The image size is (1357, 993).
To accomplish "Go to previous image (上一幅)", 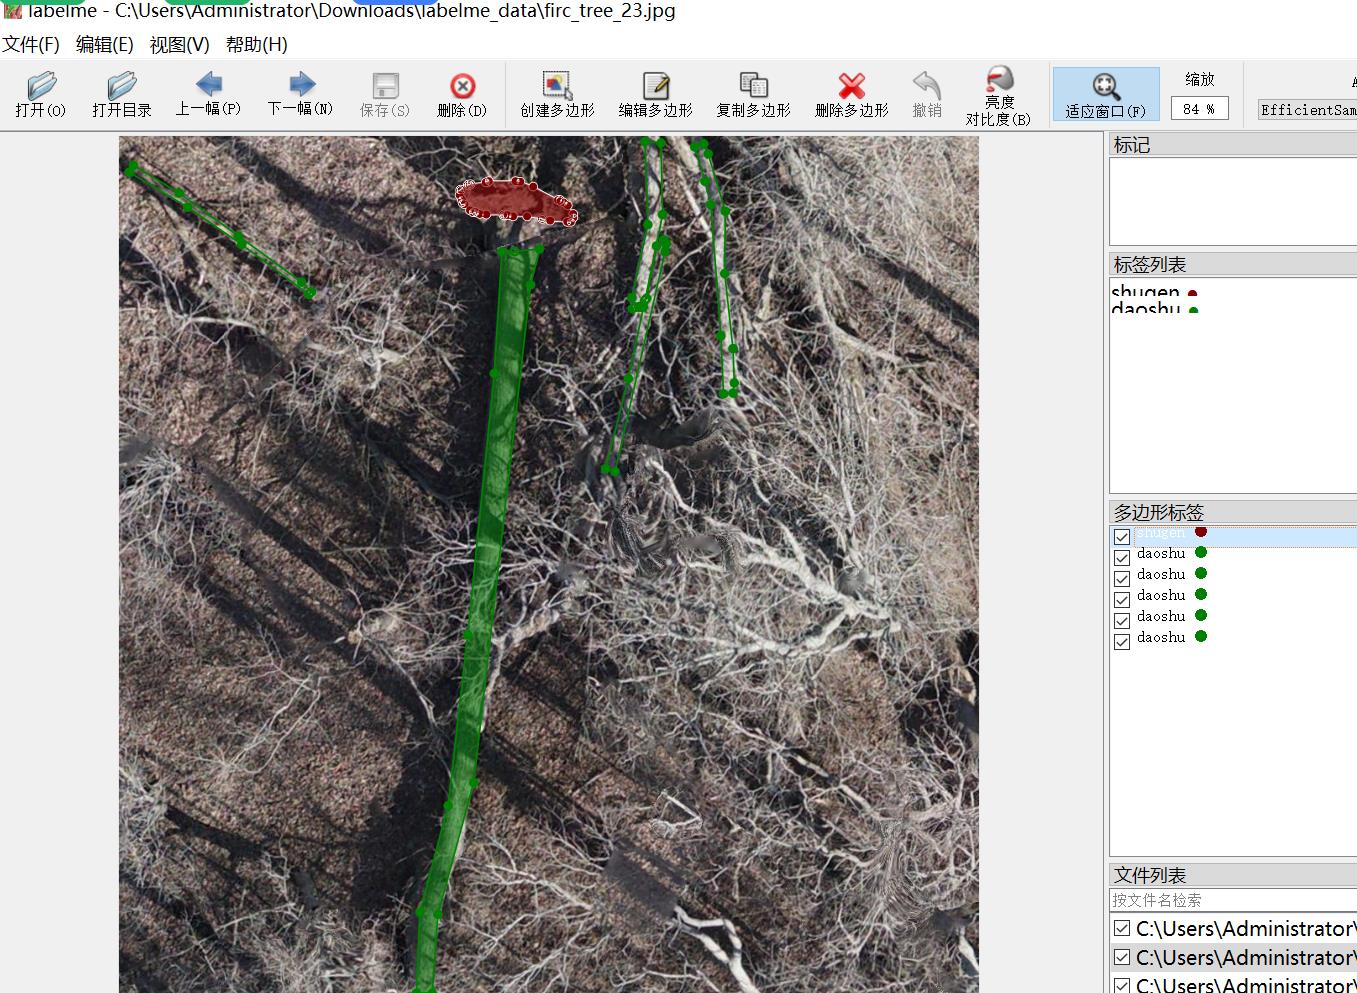I will tap(208, 94).
